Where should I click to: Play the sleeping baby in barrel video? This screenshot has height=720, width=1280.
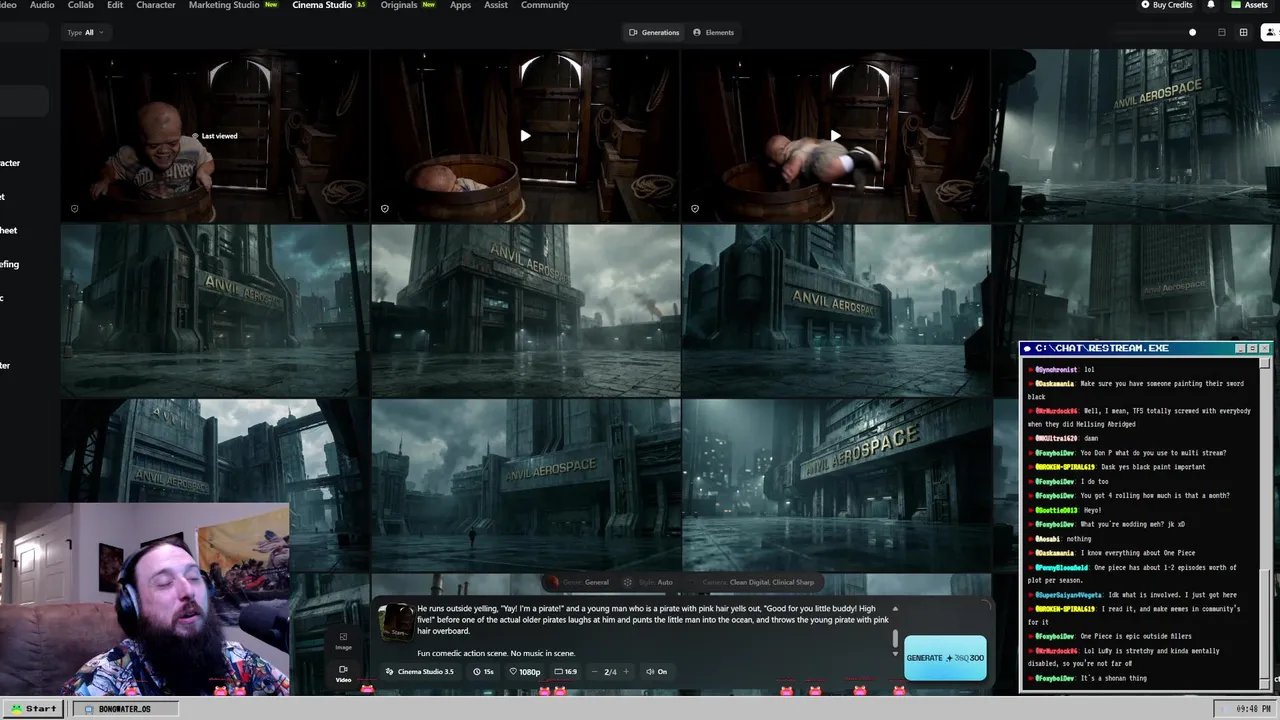pyautogui.click(x=525, y=136)
